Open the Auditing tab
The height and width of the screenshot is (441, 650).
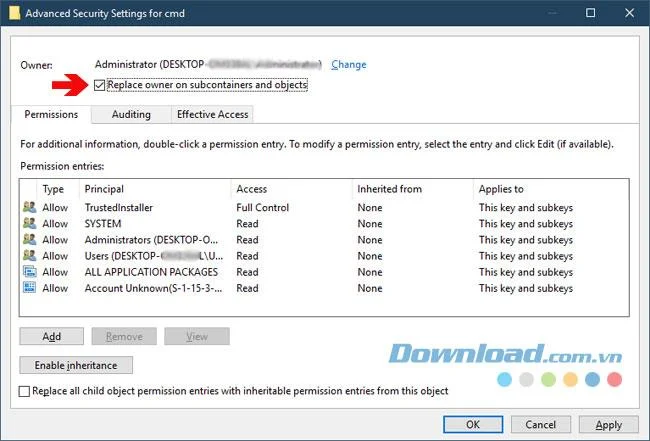click(131, 114)
